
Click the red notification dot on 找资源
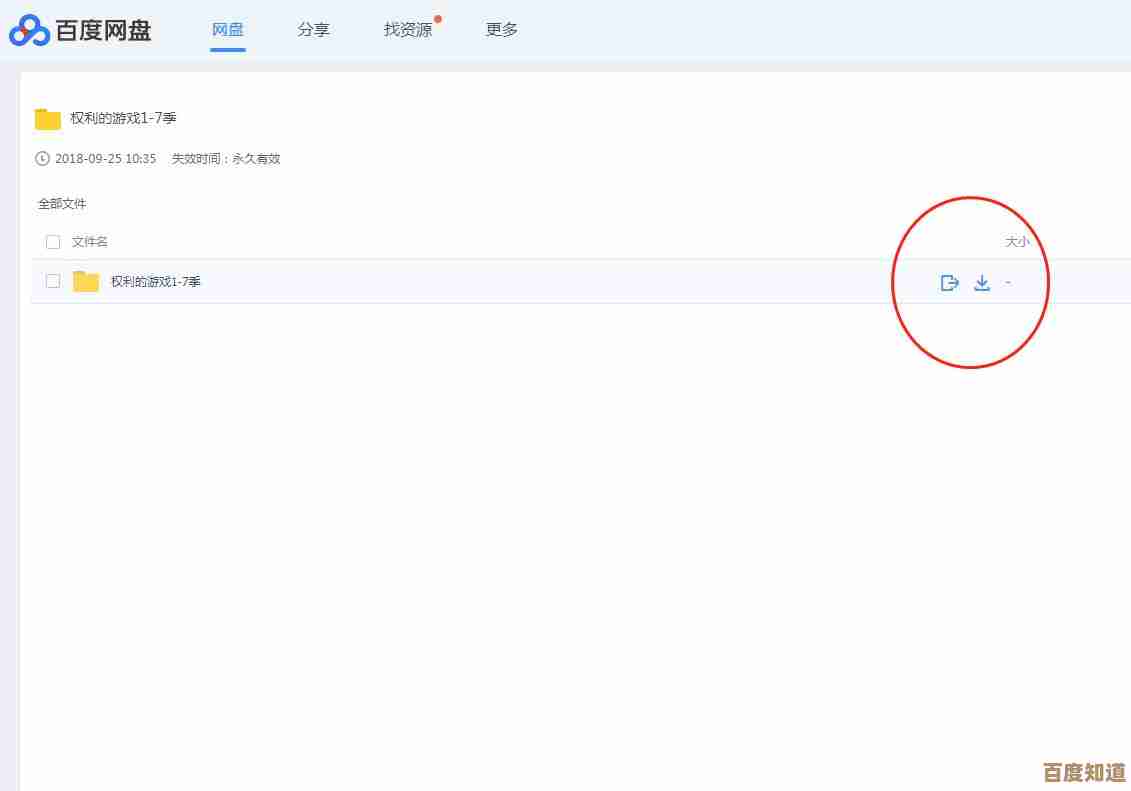click(438, 18)
